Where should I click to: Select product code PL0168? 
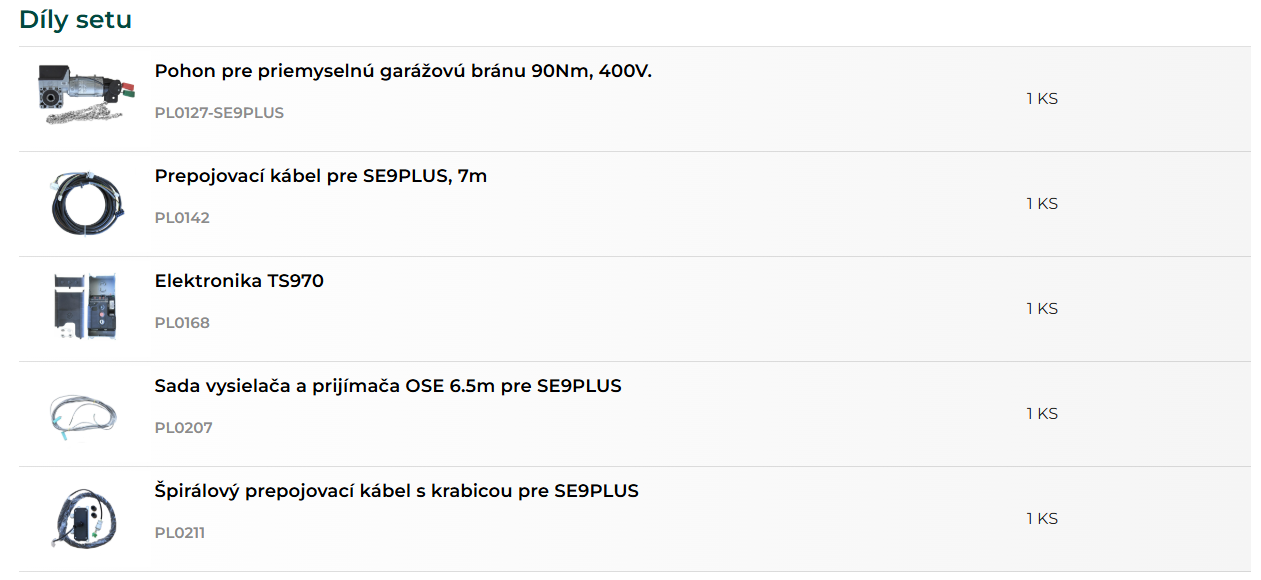click(x=182, y=323)
